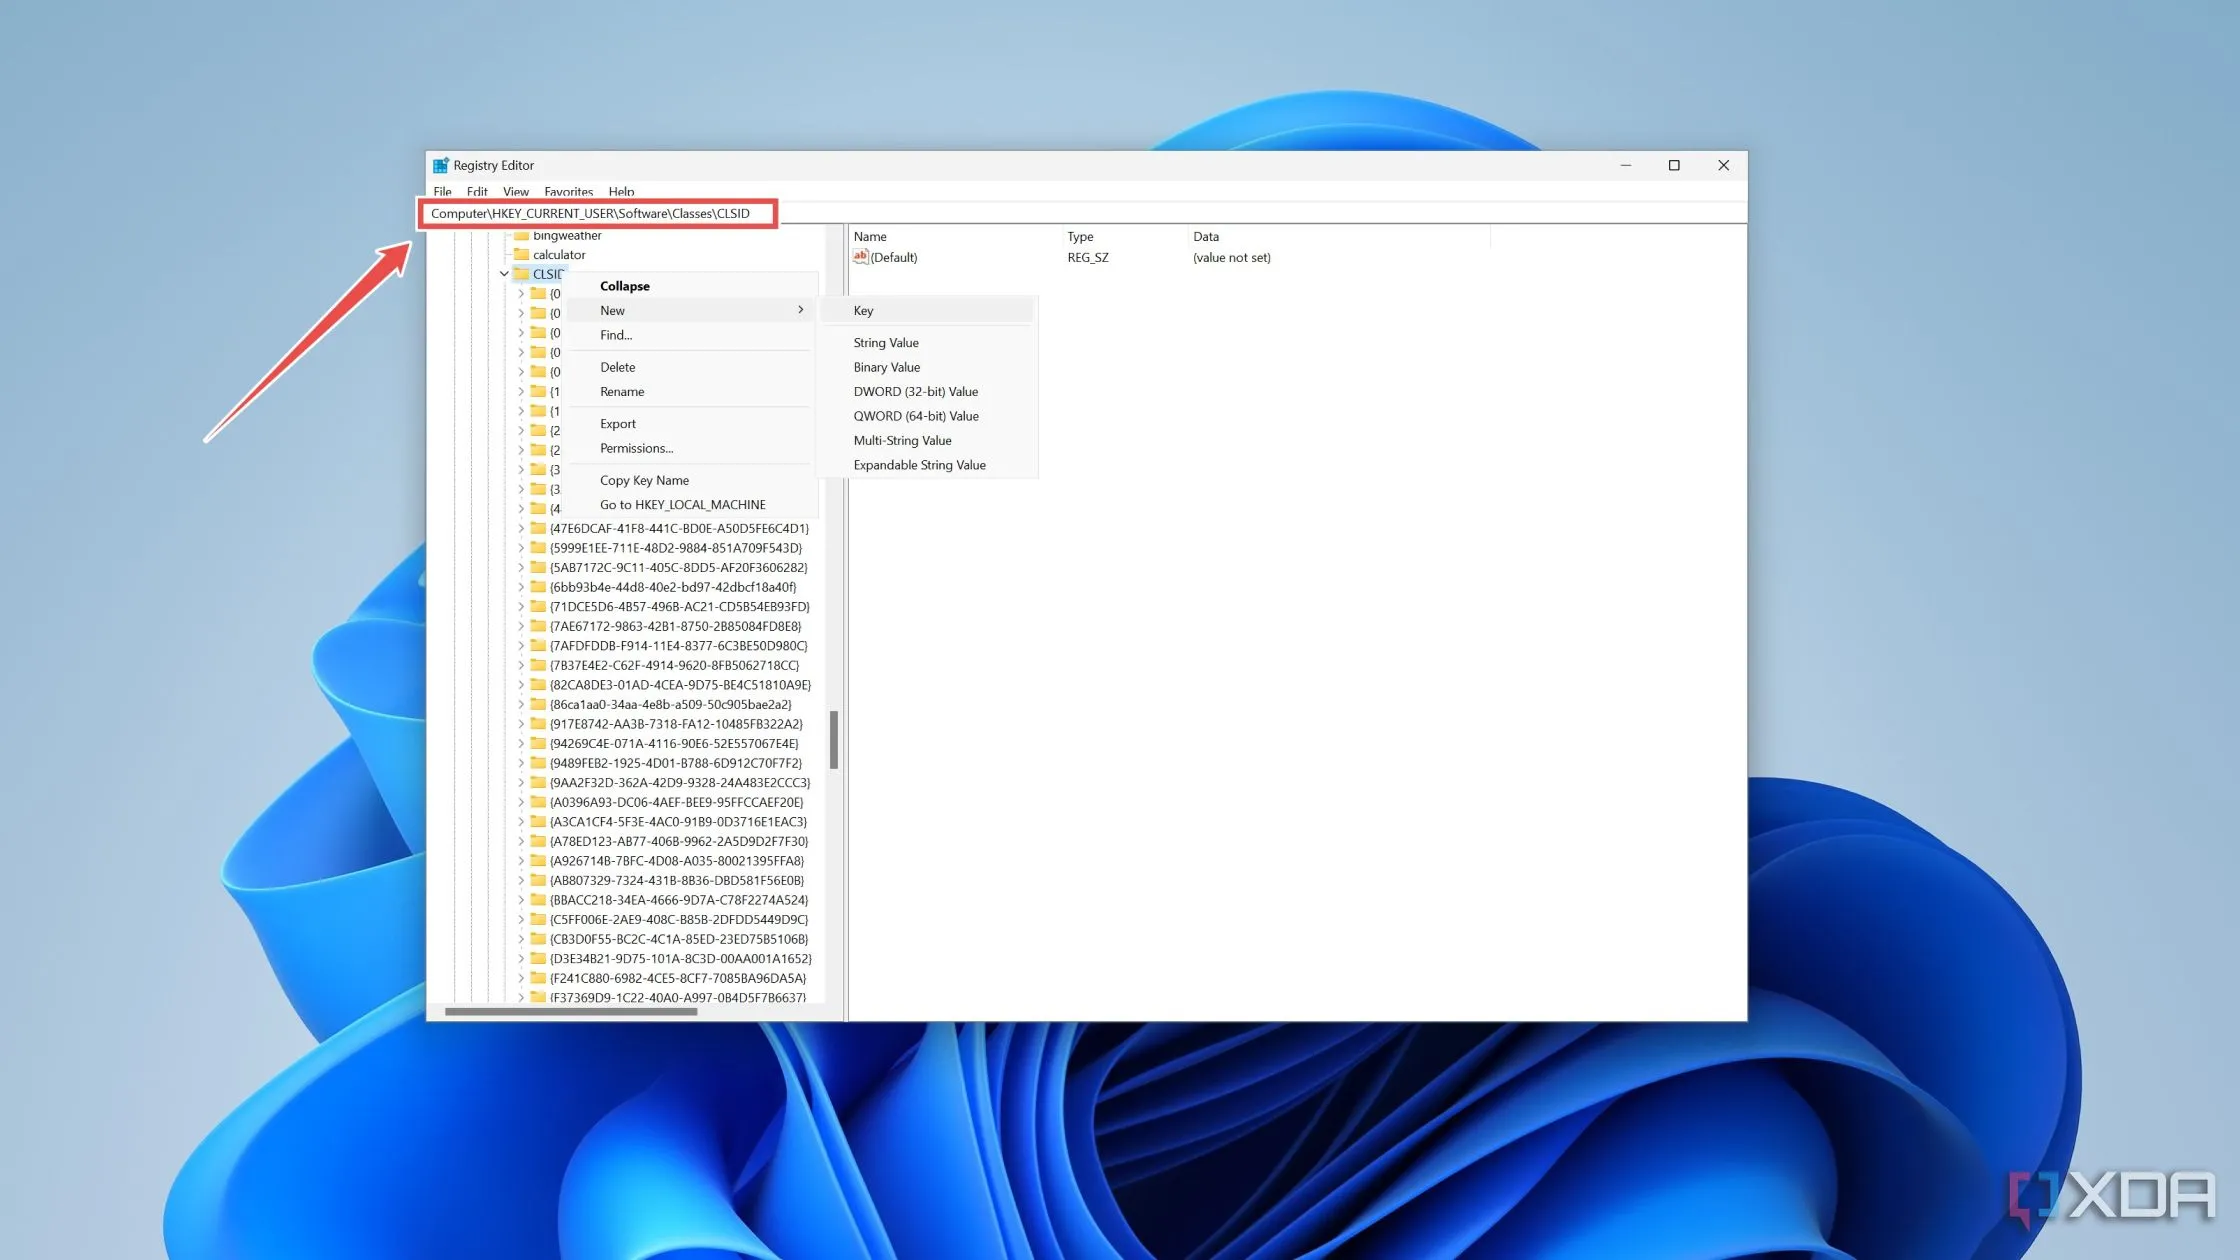Image resolution: width=2240 pixels, height=1260 pixels.
Task: Click the folder icon of {86ca1aa0-34aa} key
Action: click(538, 704)
